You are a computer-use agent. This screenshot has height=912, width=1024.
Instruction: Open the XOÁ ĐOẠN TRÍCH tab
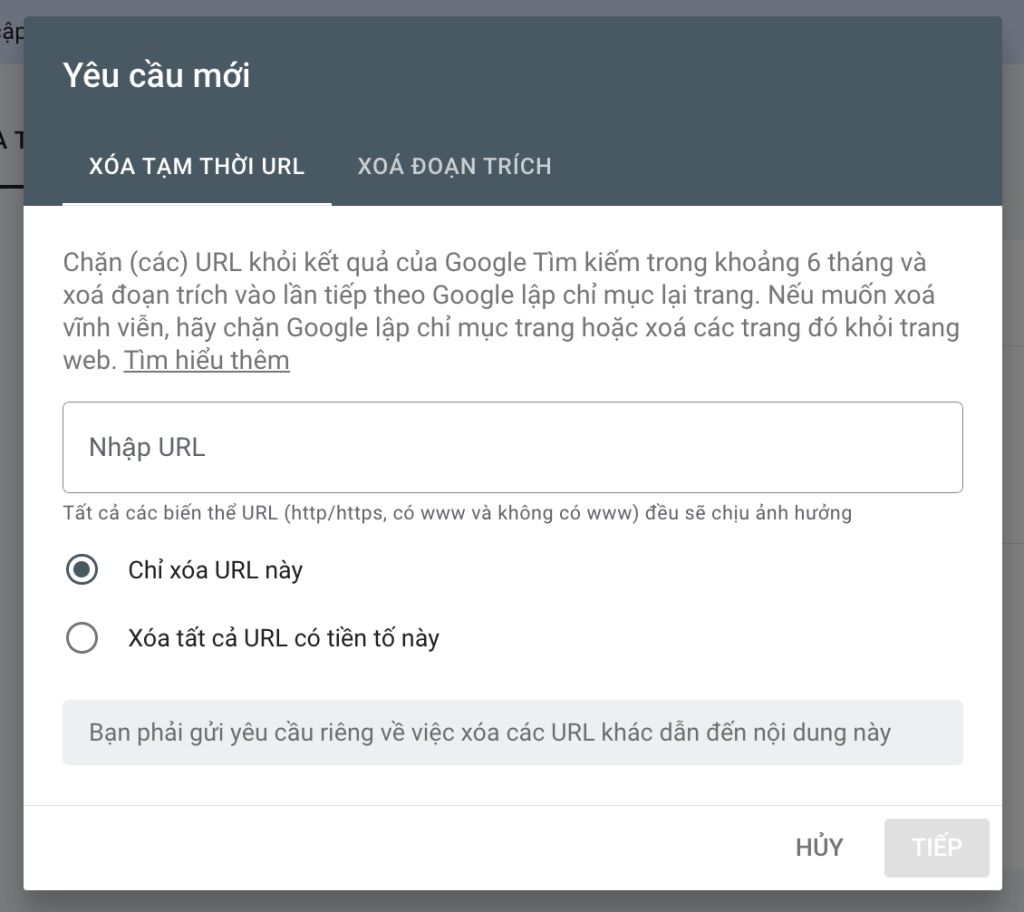(455, 167)
